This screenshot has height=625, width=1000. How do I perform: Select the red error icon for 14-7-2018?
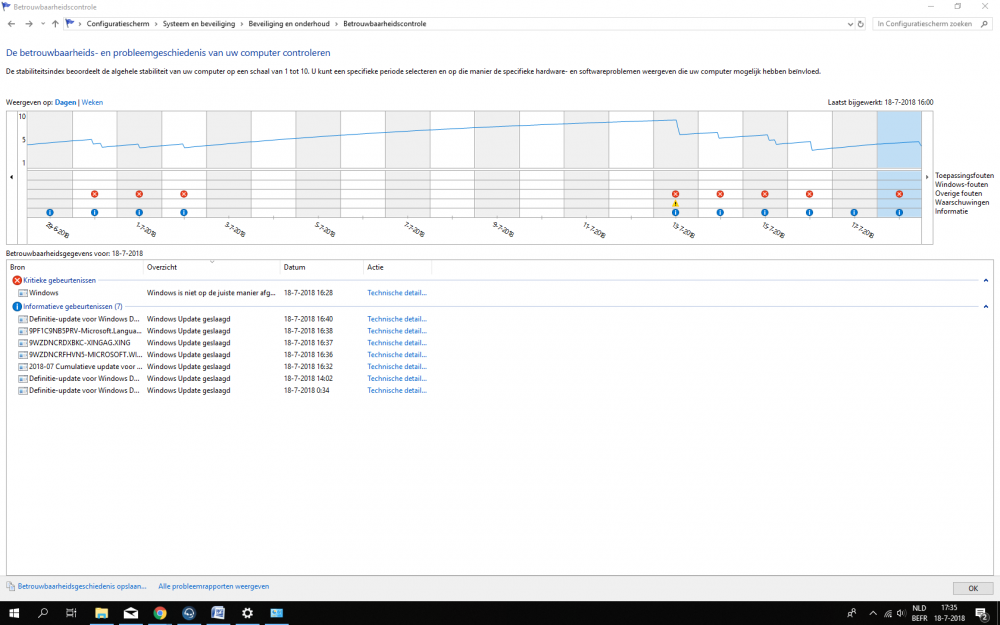pos(720,194)
